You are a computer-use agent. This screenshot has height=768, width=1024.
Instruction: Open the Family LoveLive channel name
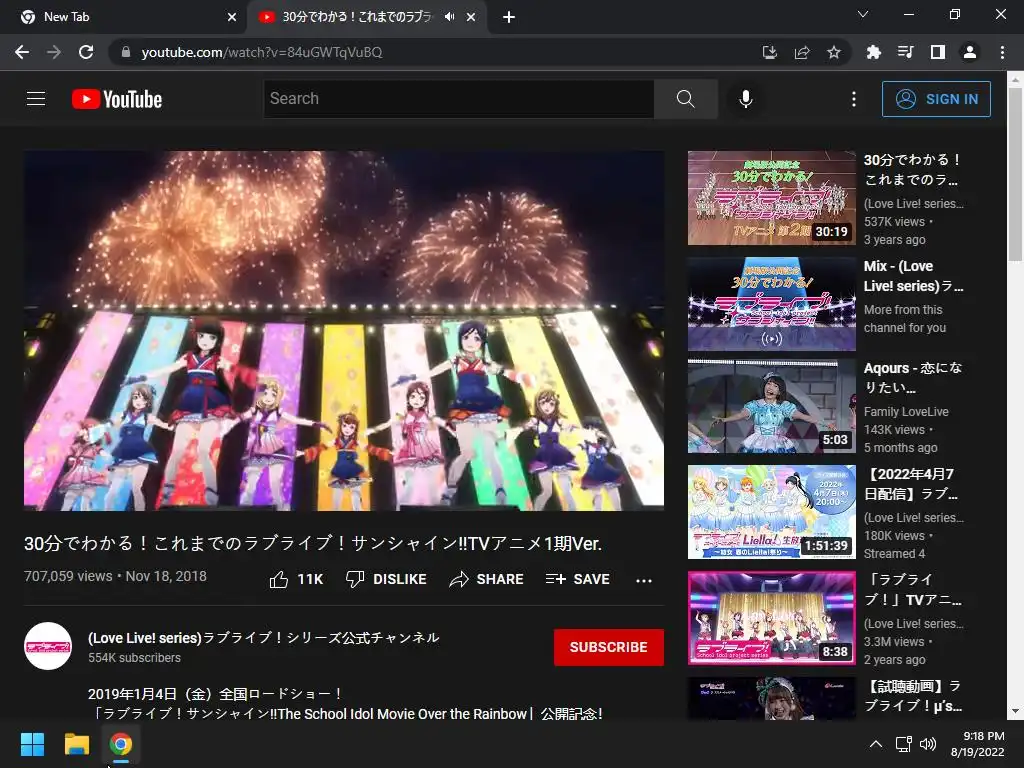click(x=906, y=411)
